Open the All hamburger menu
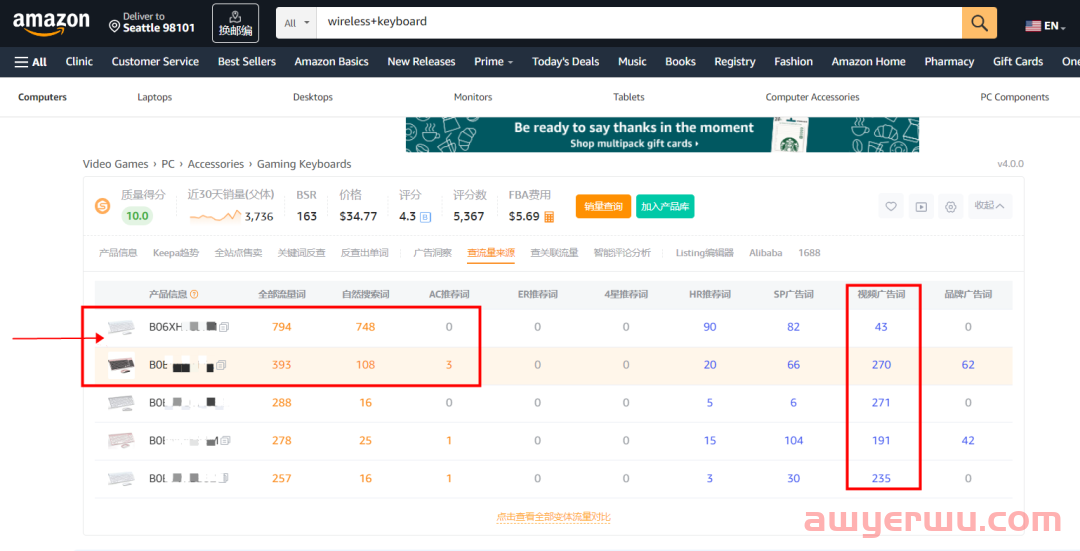Image resolution: width=1080 pixels, height=551 pixels. point(31,62)
